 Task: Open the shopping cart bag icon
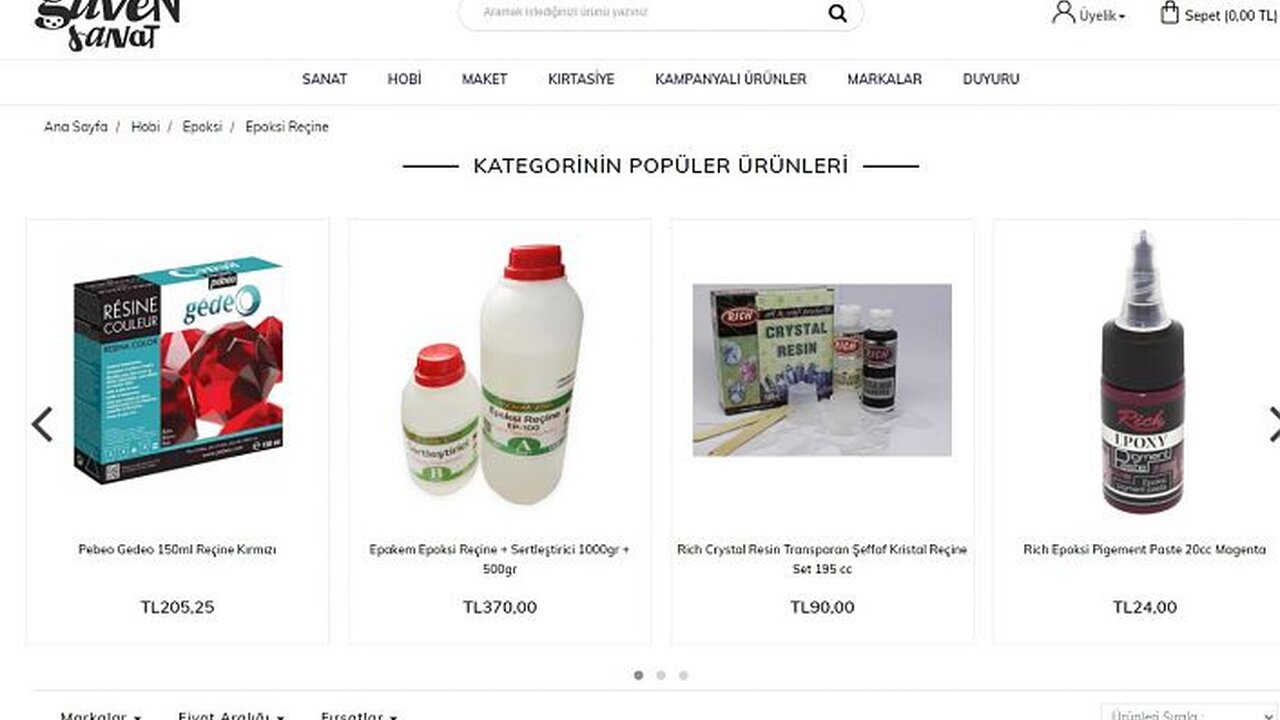(1169, 13)
